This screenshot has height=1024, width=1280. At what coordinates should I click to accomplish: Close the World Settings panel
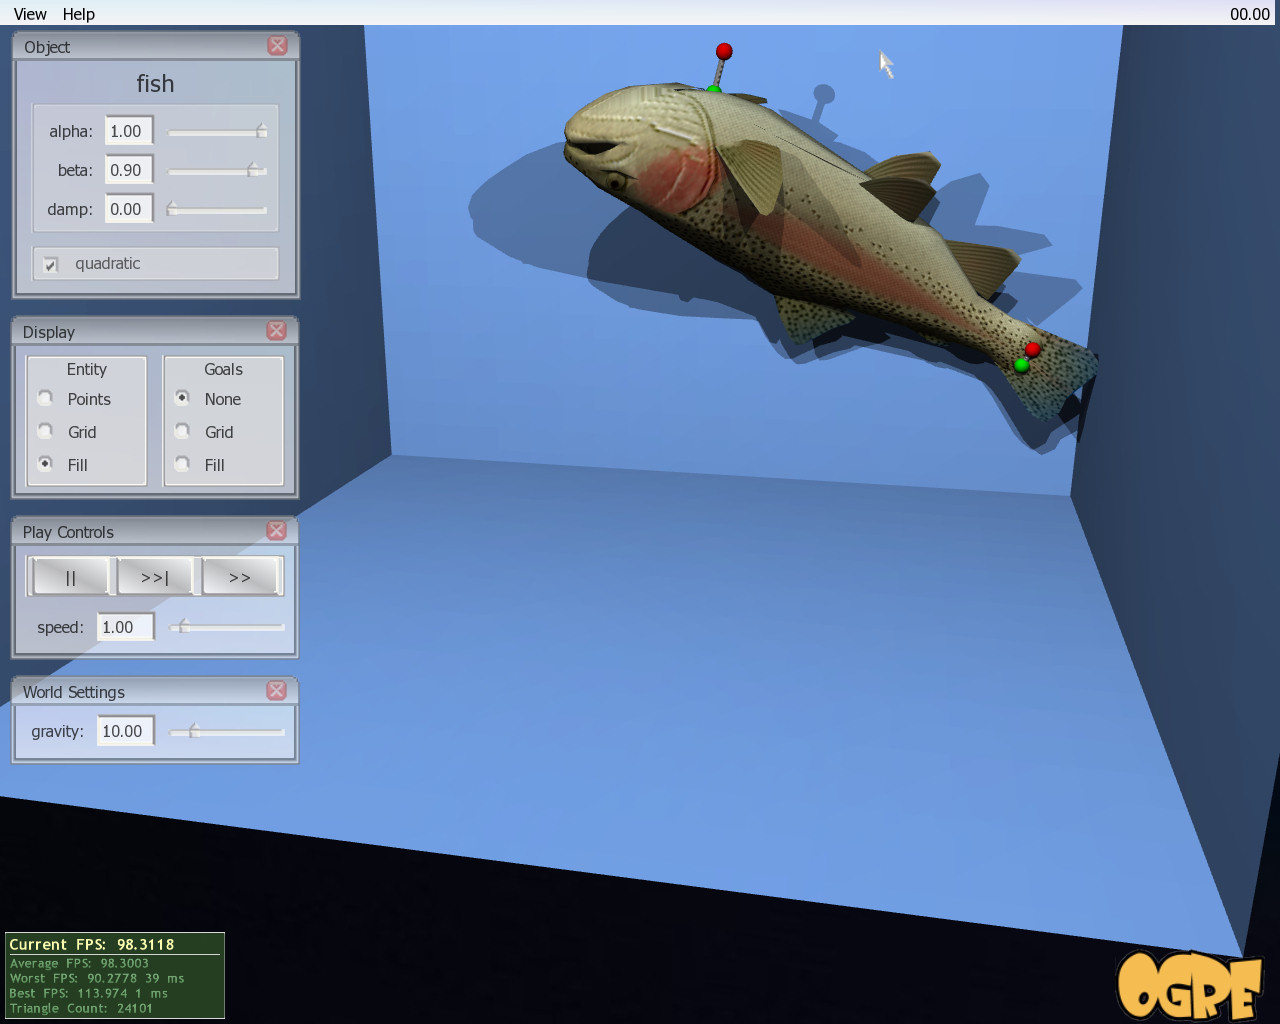[x=277, y=691]
